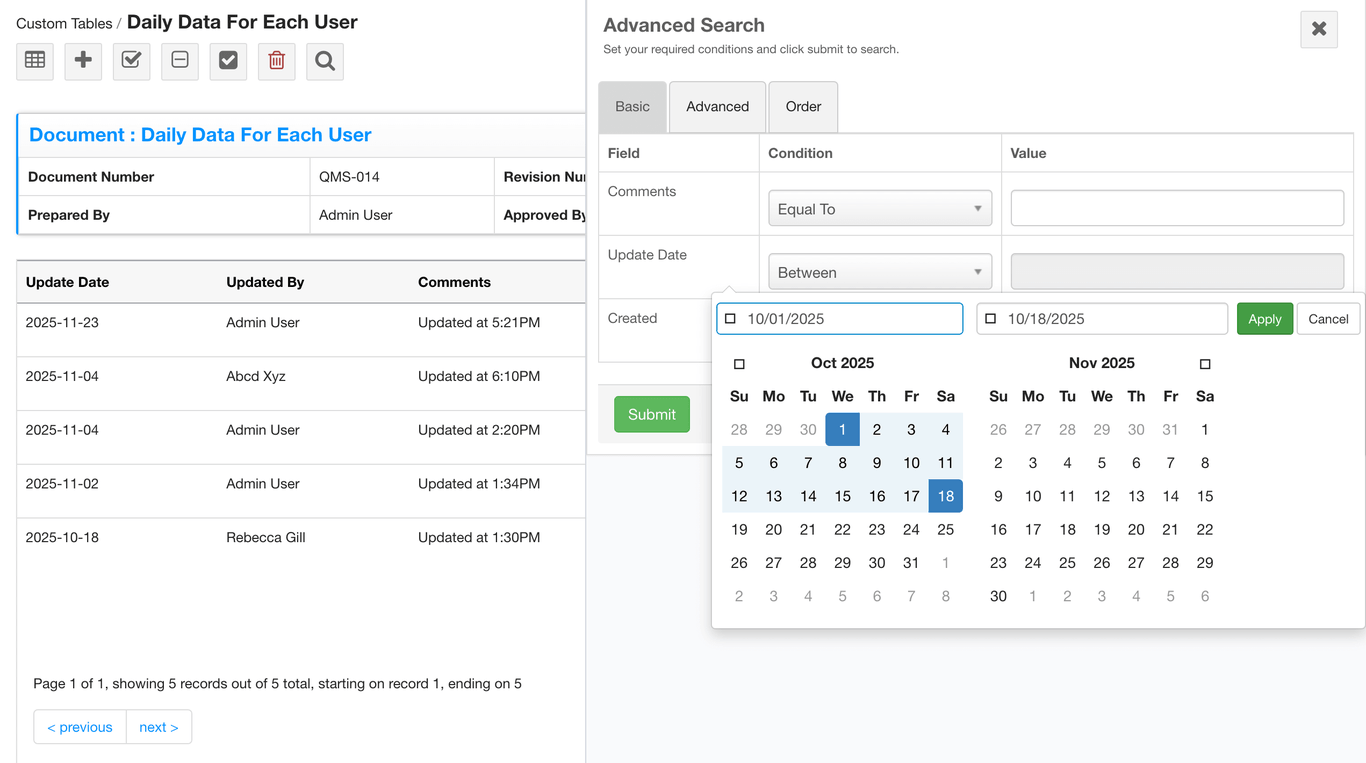Screen dimensions: 1366x763
Task: Pick the highlighted end date October 18
Action: coord(946,496)
